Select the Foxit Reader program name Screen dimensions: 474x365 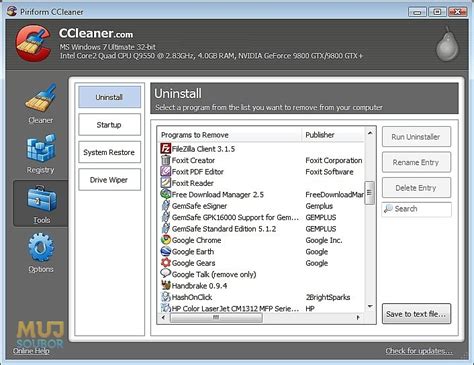coord(193,183)
